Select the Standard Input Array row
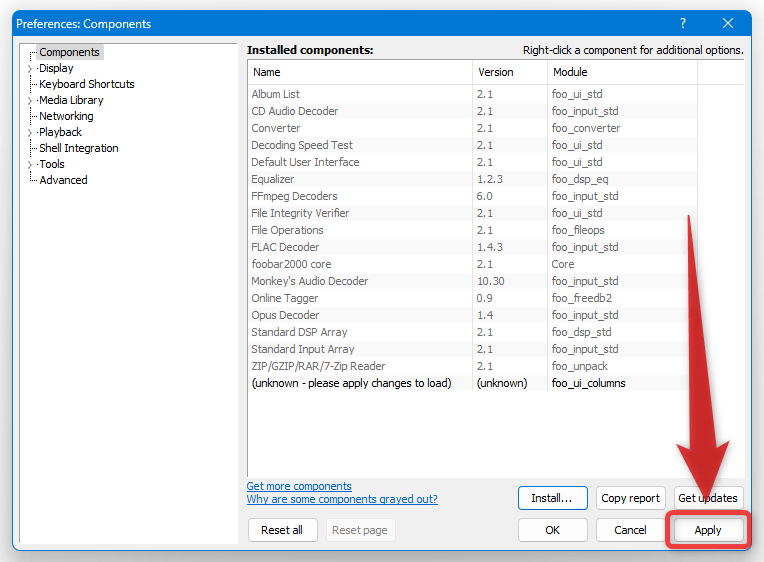 coord(473,349)
